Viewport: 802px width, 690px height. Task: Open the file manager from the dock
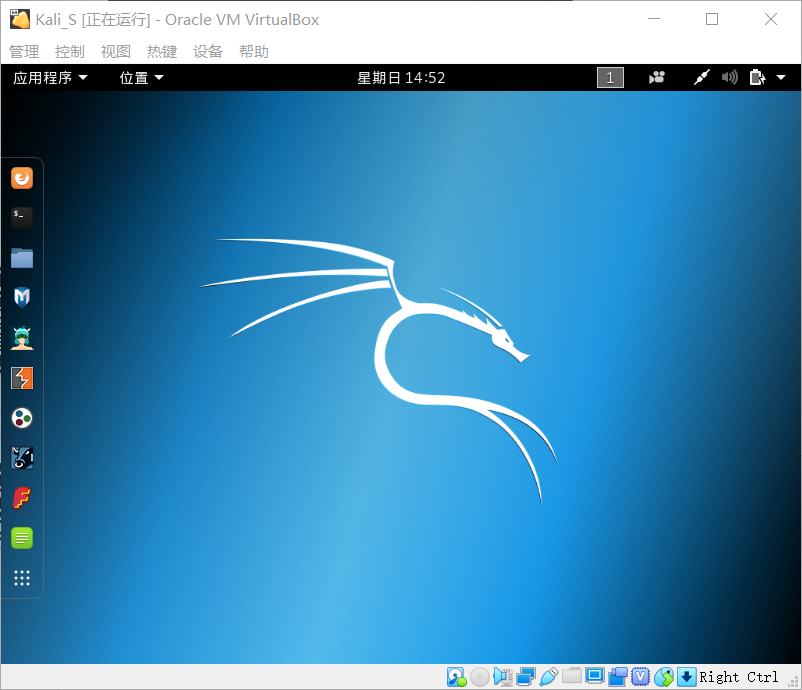pos(22,257)
